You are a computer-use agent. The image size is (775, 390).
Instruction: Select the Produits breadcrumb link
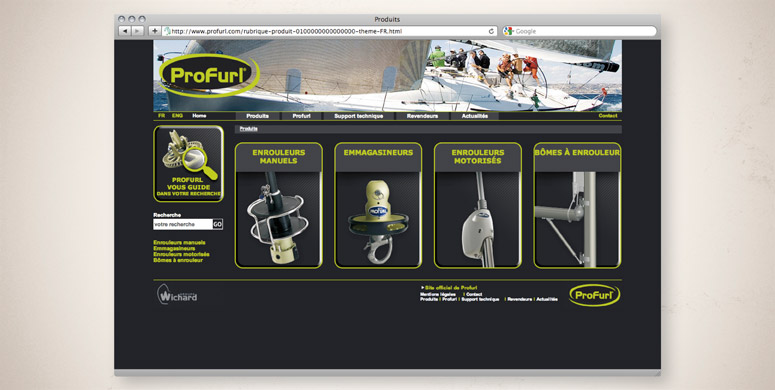point(249,129)
